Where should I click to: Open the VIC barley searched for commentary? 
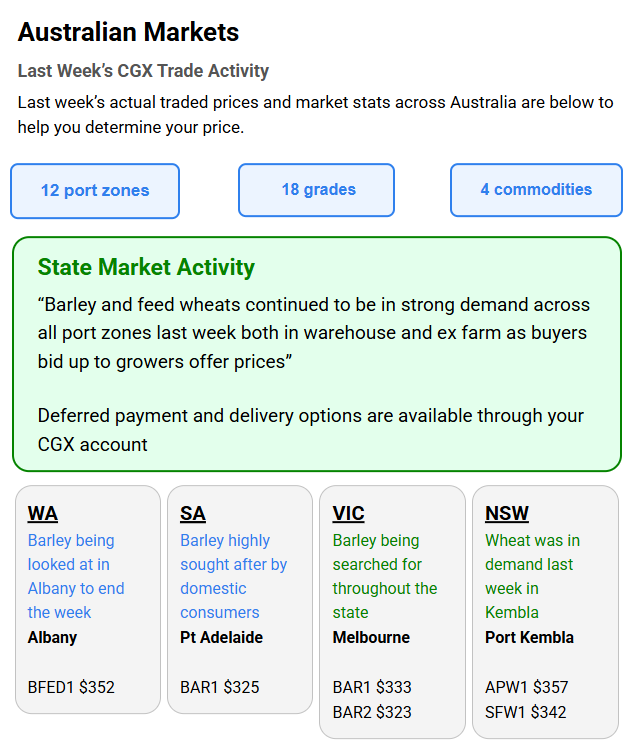(x=384, y=576)
